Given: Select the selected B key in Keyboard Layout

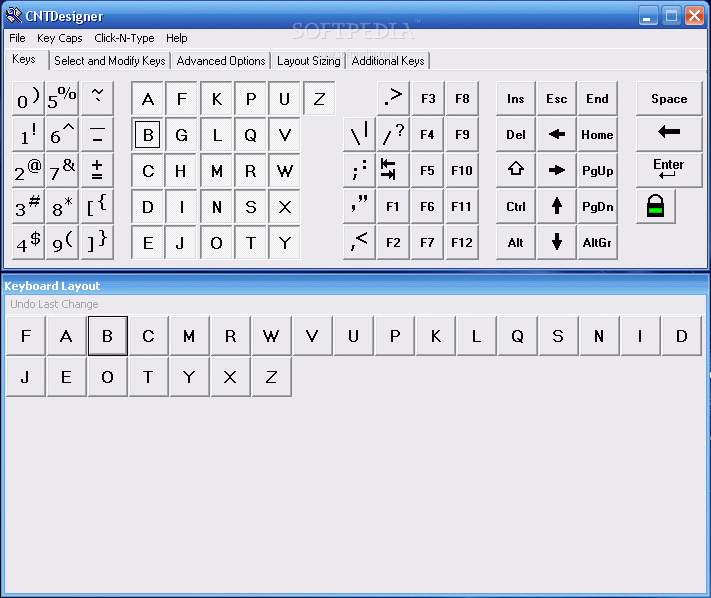Looking at the screenshot, I should (x=107, y=336).
